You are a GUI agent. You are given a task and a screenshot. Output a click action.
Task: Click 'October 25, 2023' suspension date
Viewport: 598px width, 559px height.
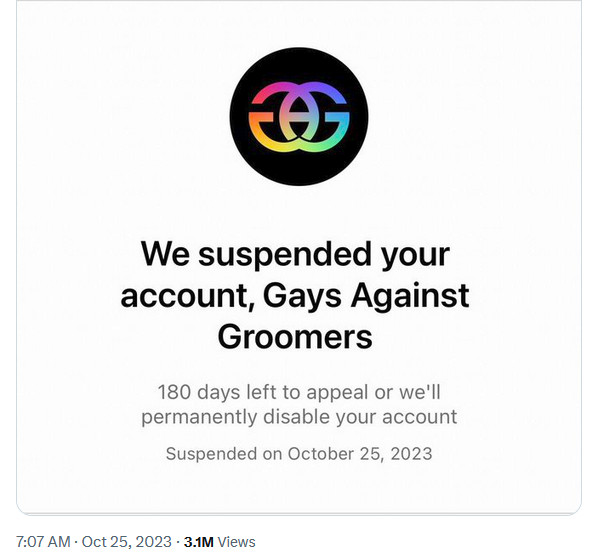pyautogui.click(x=360, y=454)
